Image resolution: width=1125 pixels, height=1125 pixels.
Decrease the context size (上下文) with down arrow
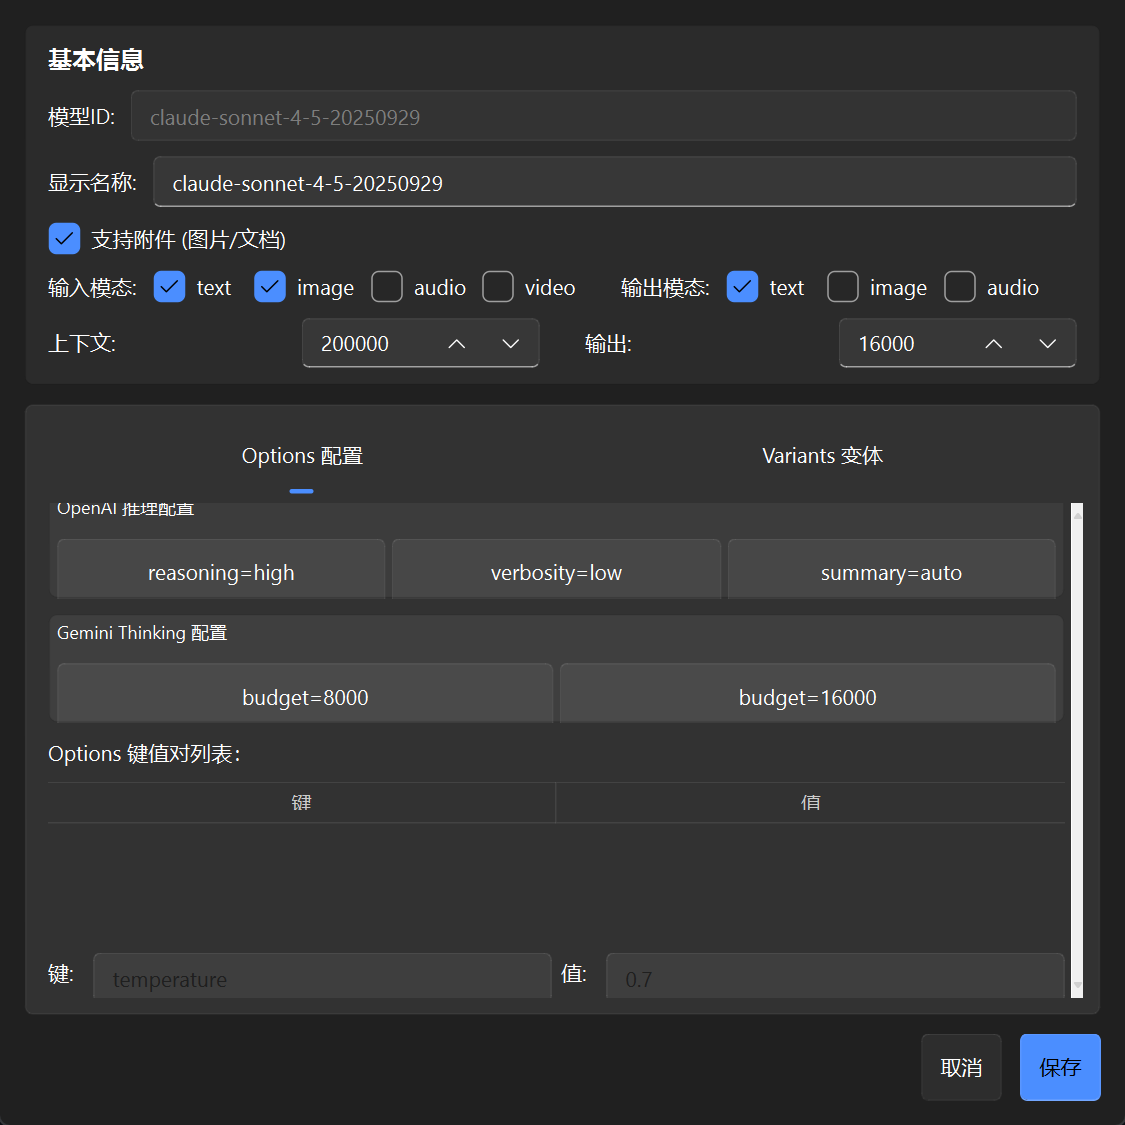510,344
